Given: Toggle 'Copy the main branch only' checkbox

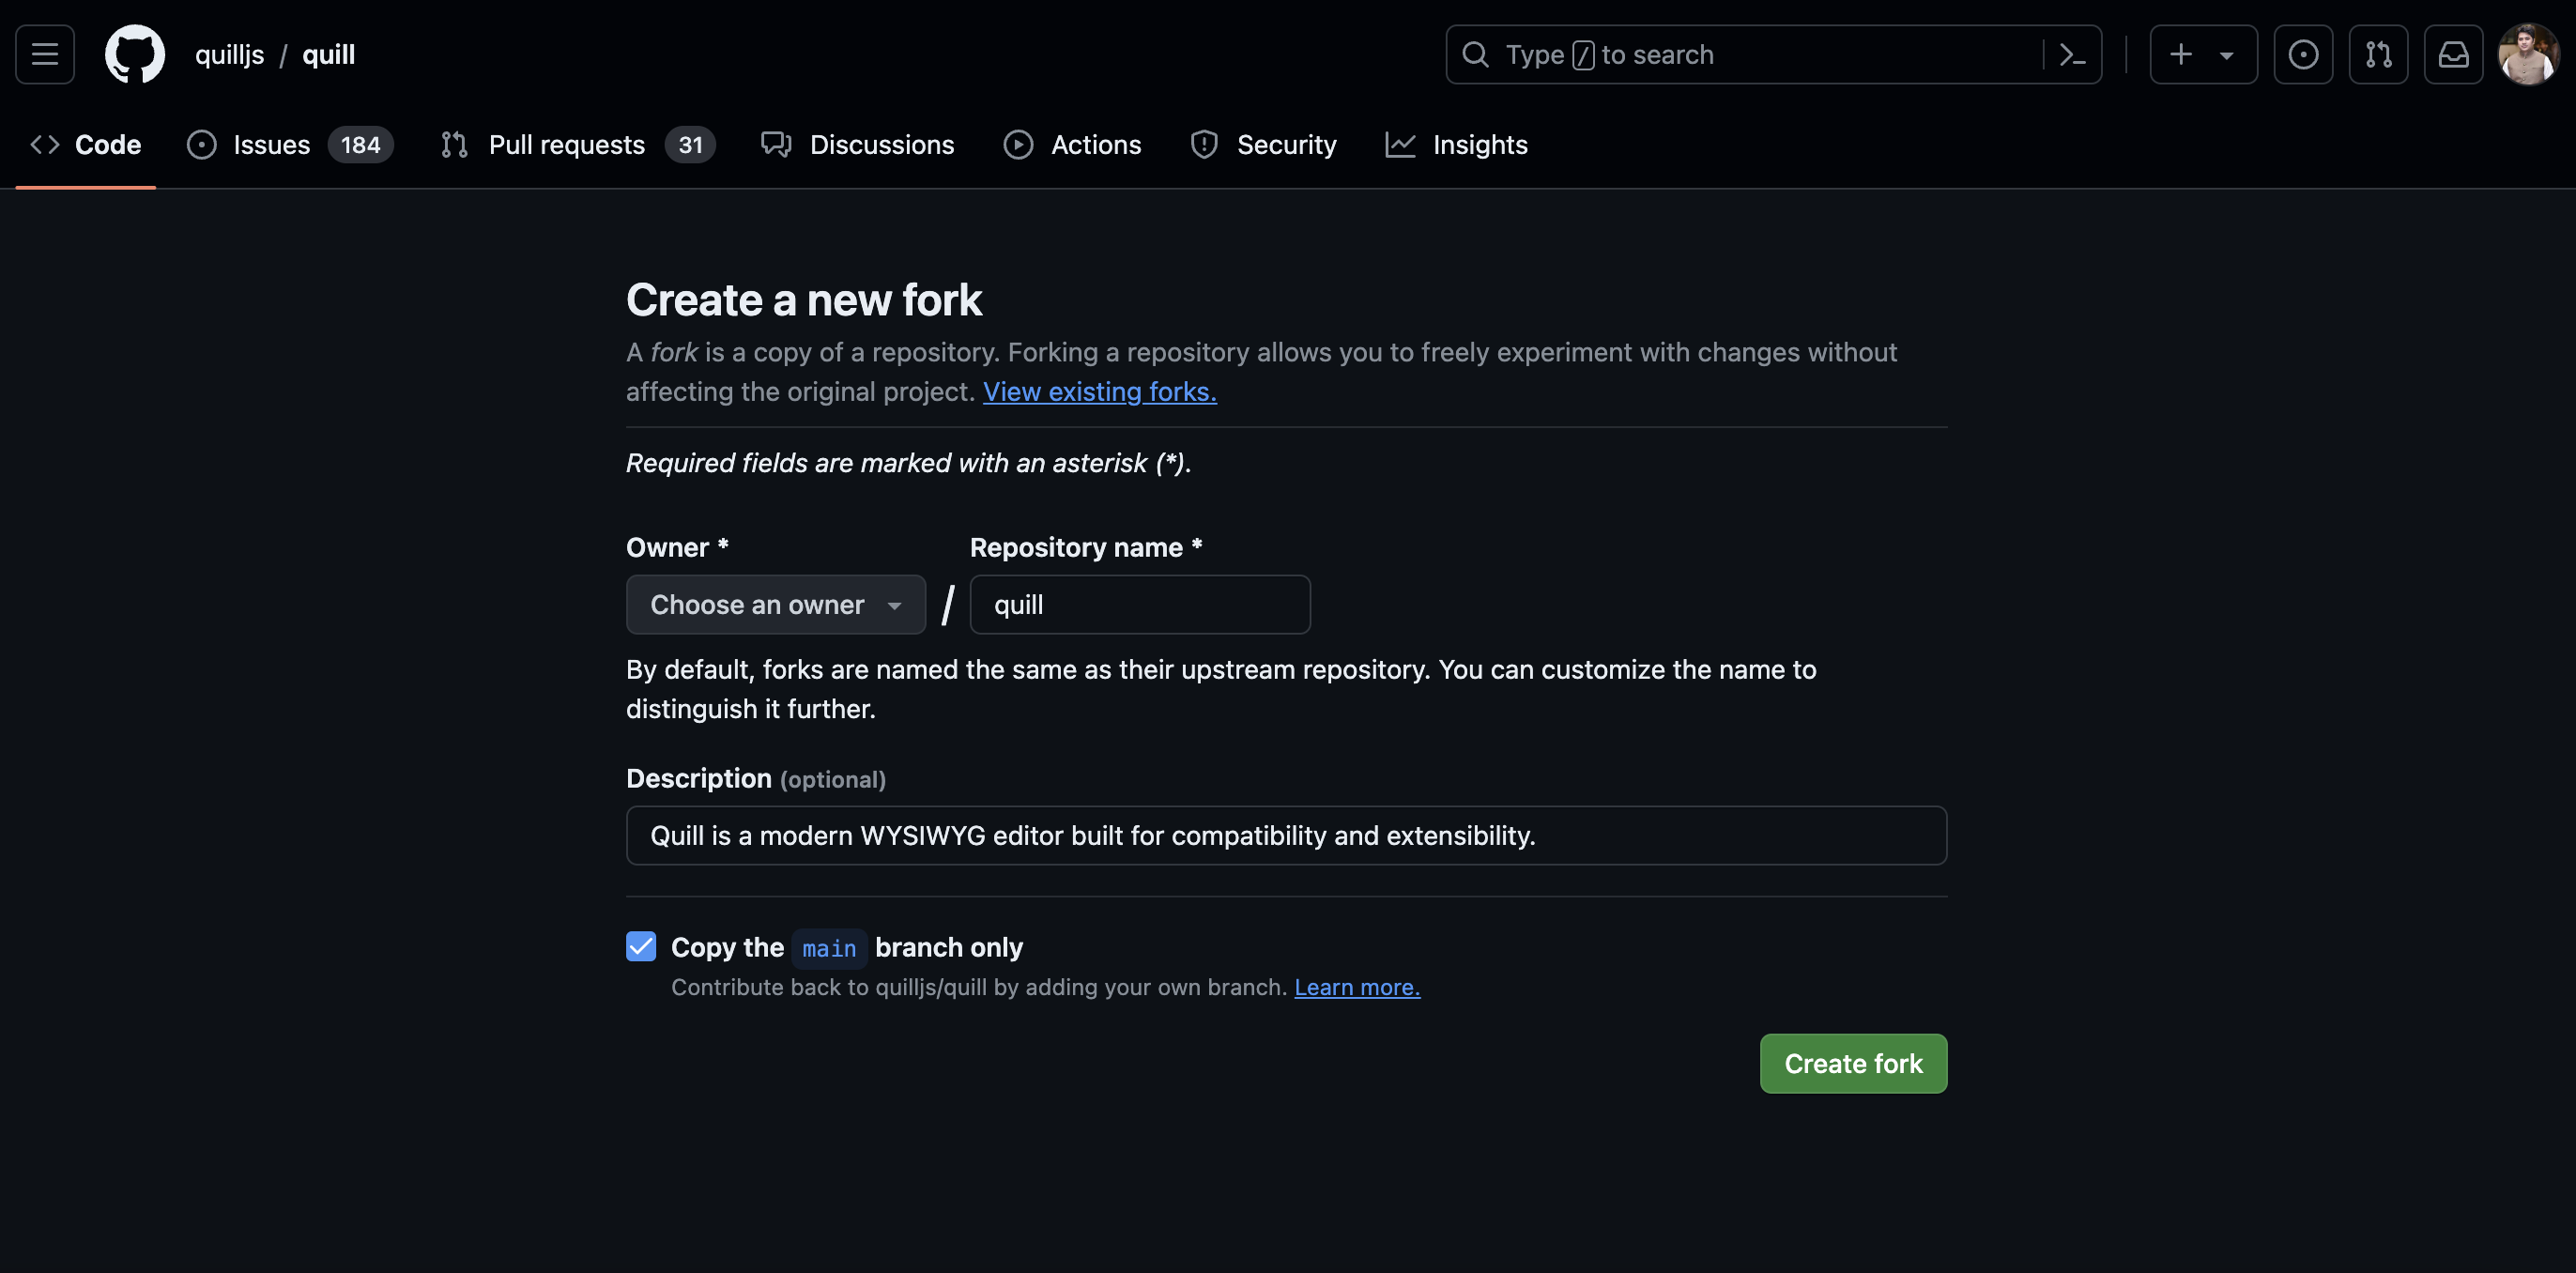Looking at the screenshot, I should click(641, 946).
